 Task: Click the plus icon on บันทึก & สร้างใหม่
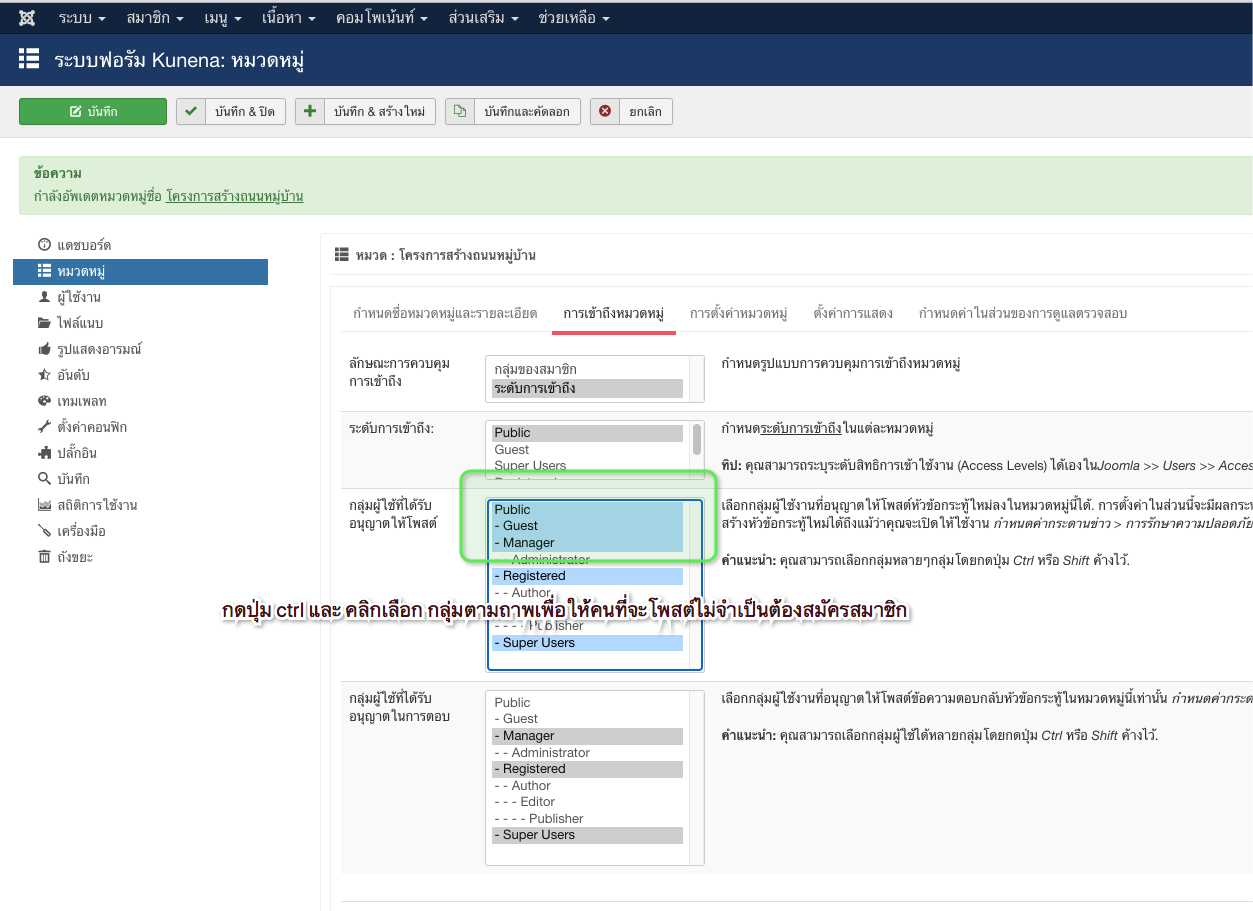pos(310,111)
